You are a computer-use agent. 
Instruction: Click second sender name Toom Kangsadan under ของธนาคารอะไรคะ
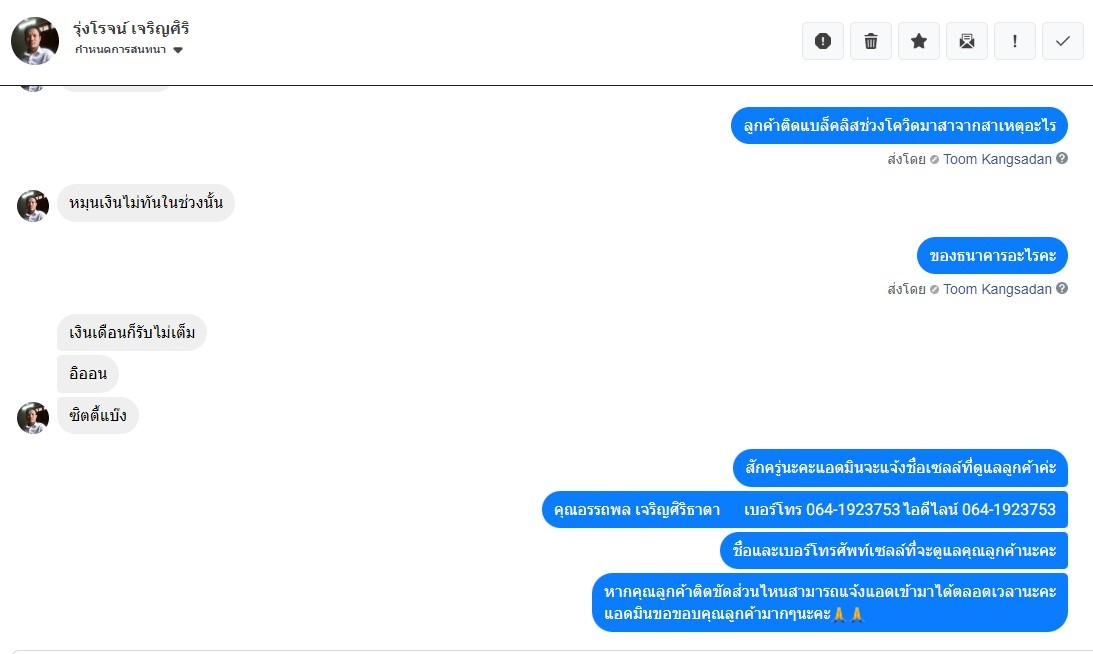click(997, 289)
